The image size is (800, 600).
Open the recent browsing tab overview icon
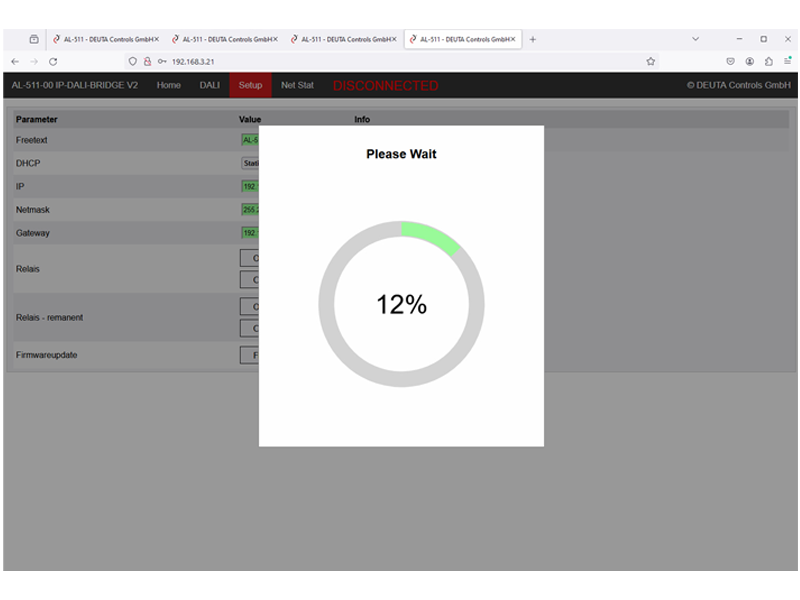click(33, 39)
